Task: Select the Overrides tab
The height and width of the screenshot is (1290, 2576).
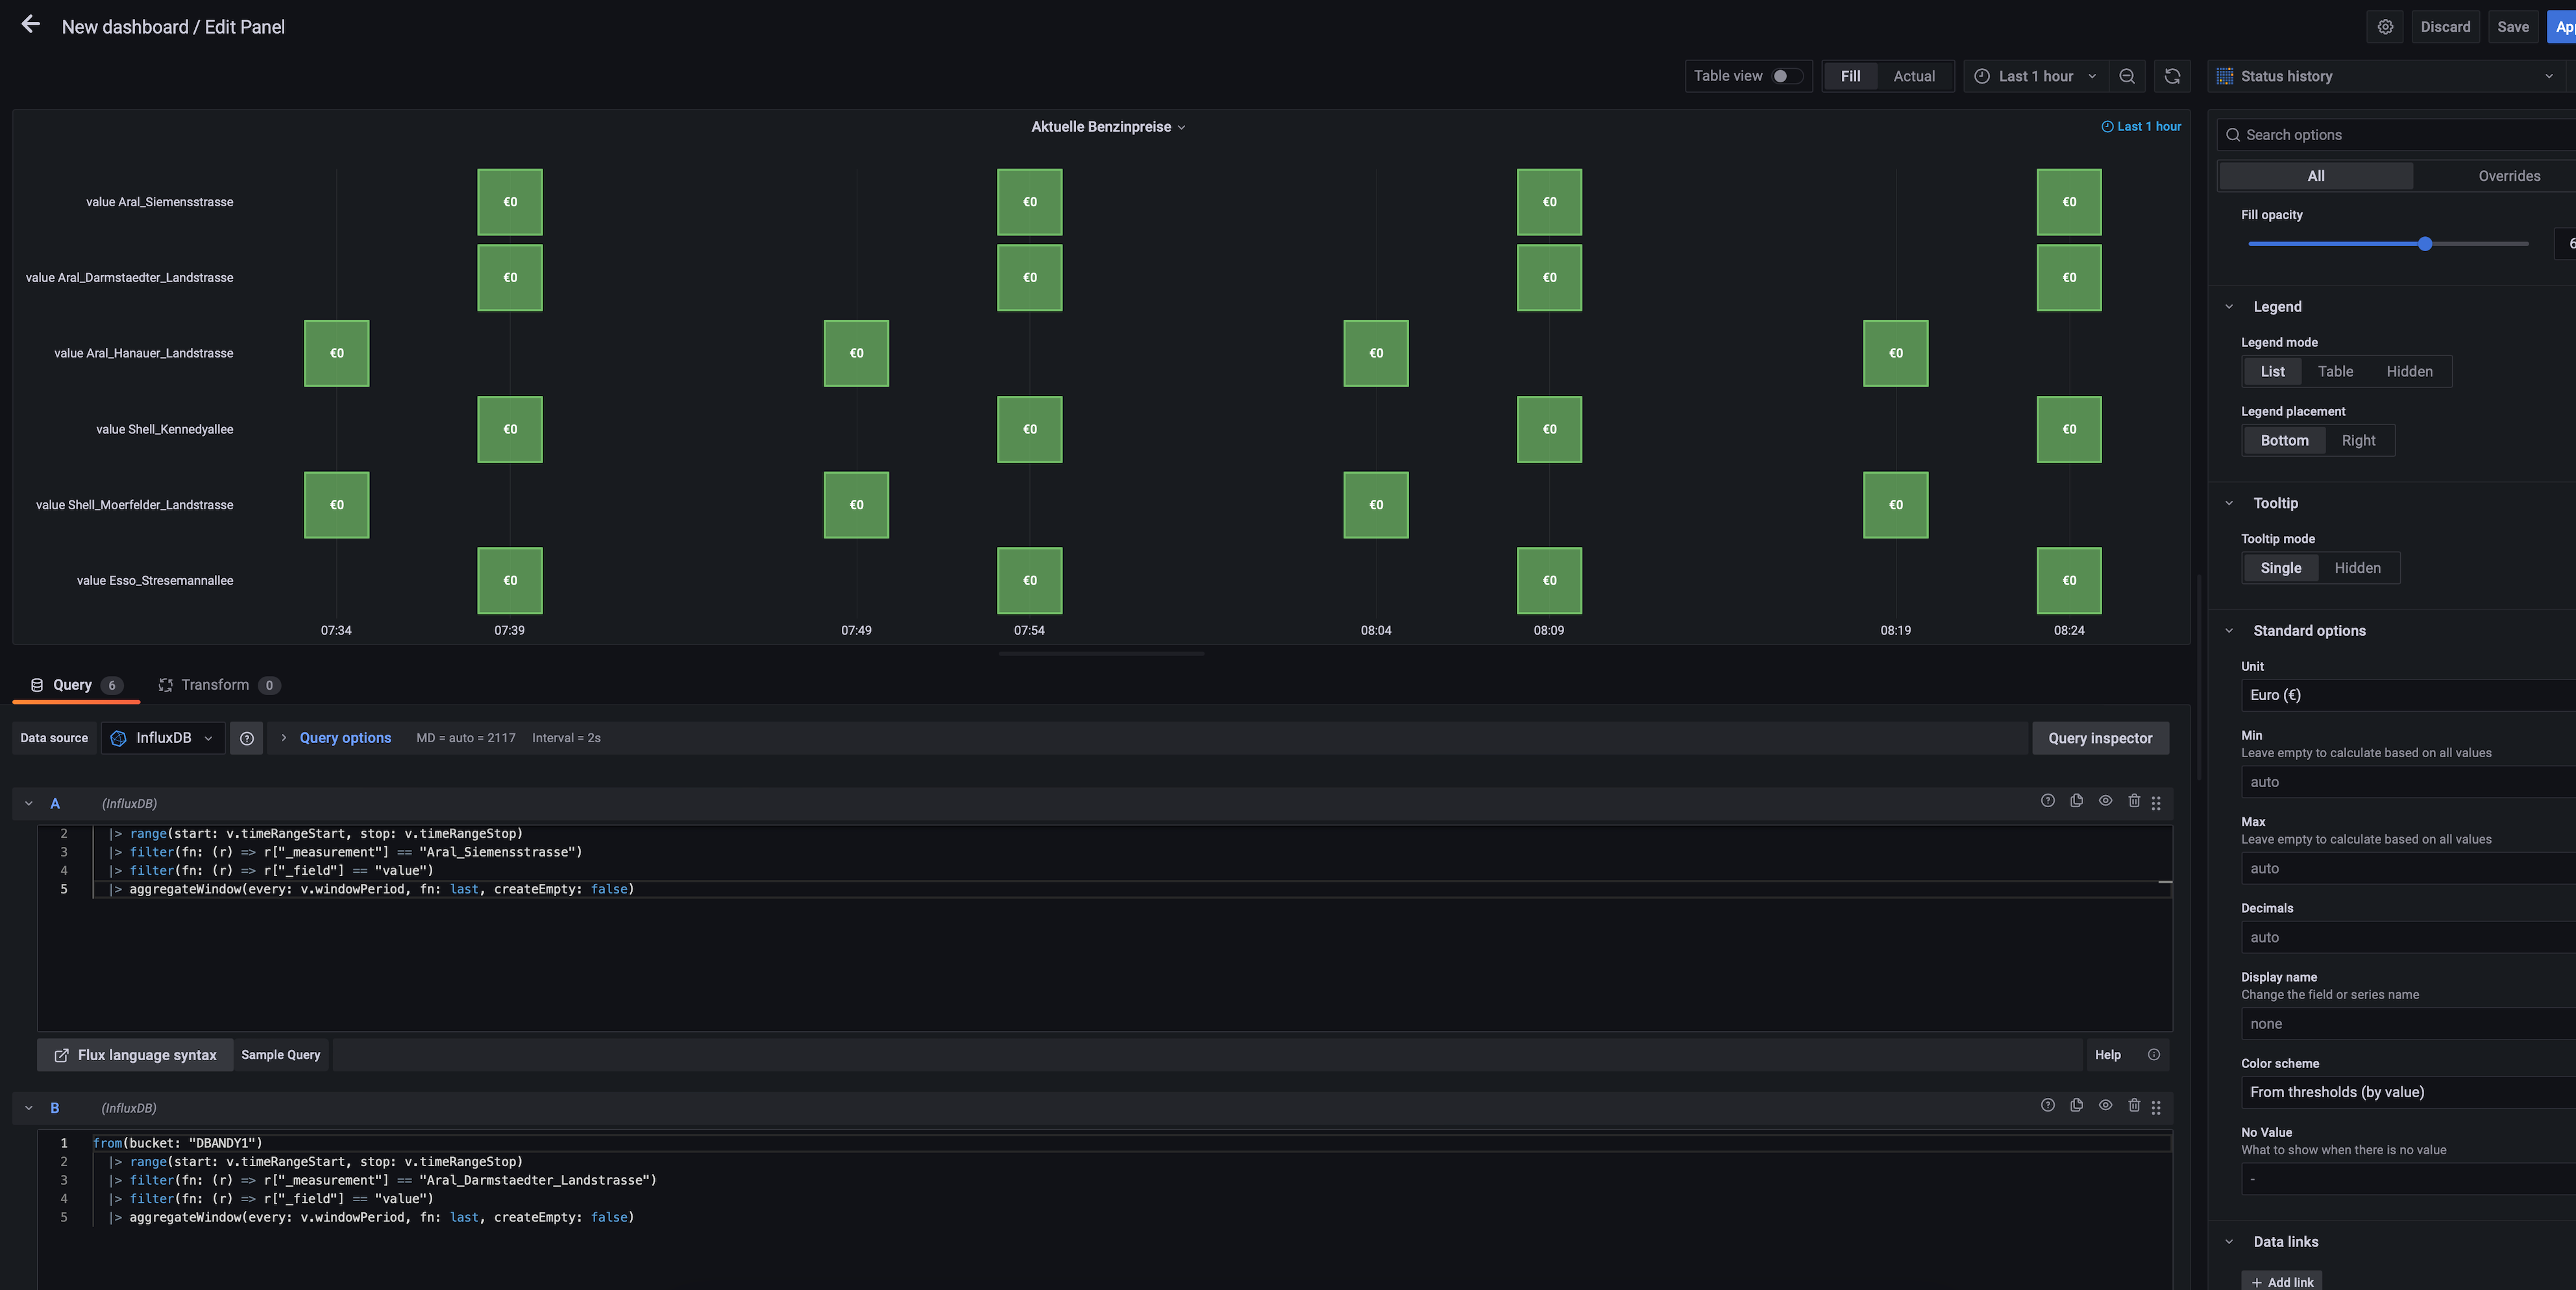Action: (x=2508, y=176)
